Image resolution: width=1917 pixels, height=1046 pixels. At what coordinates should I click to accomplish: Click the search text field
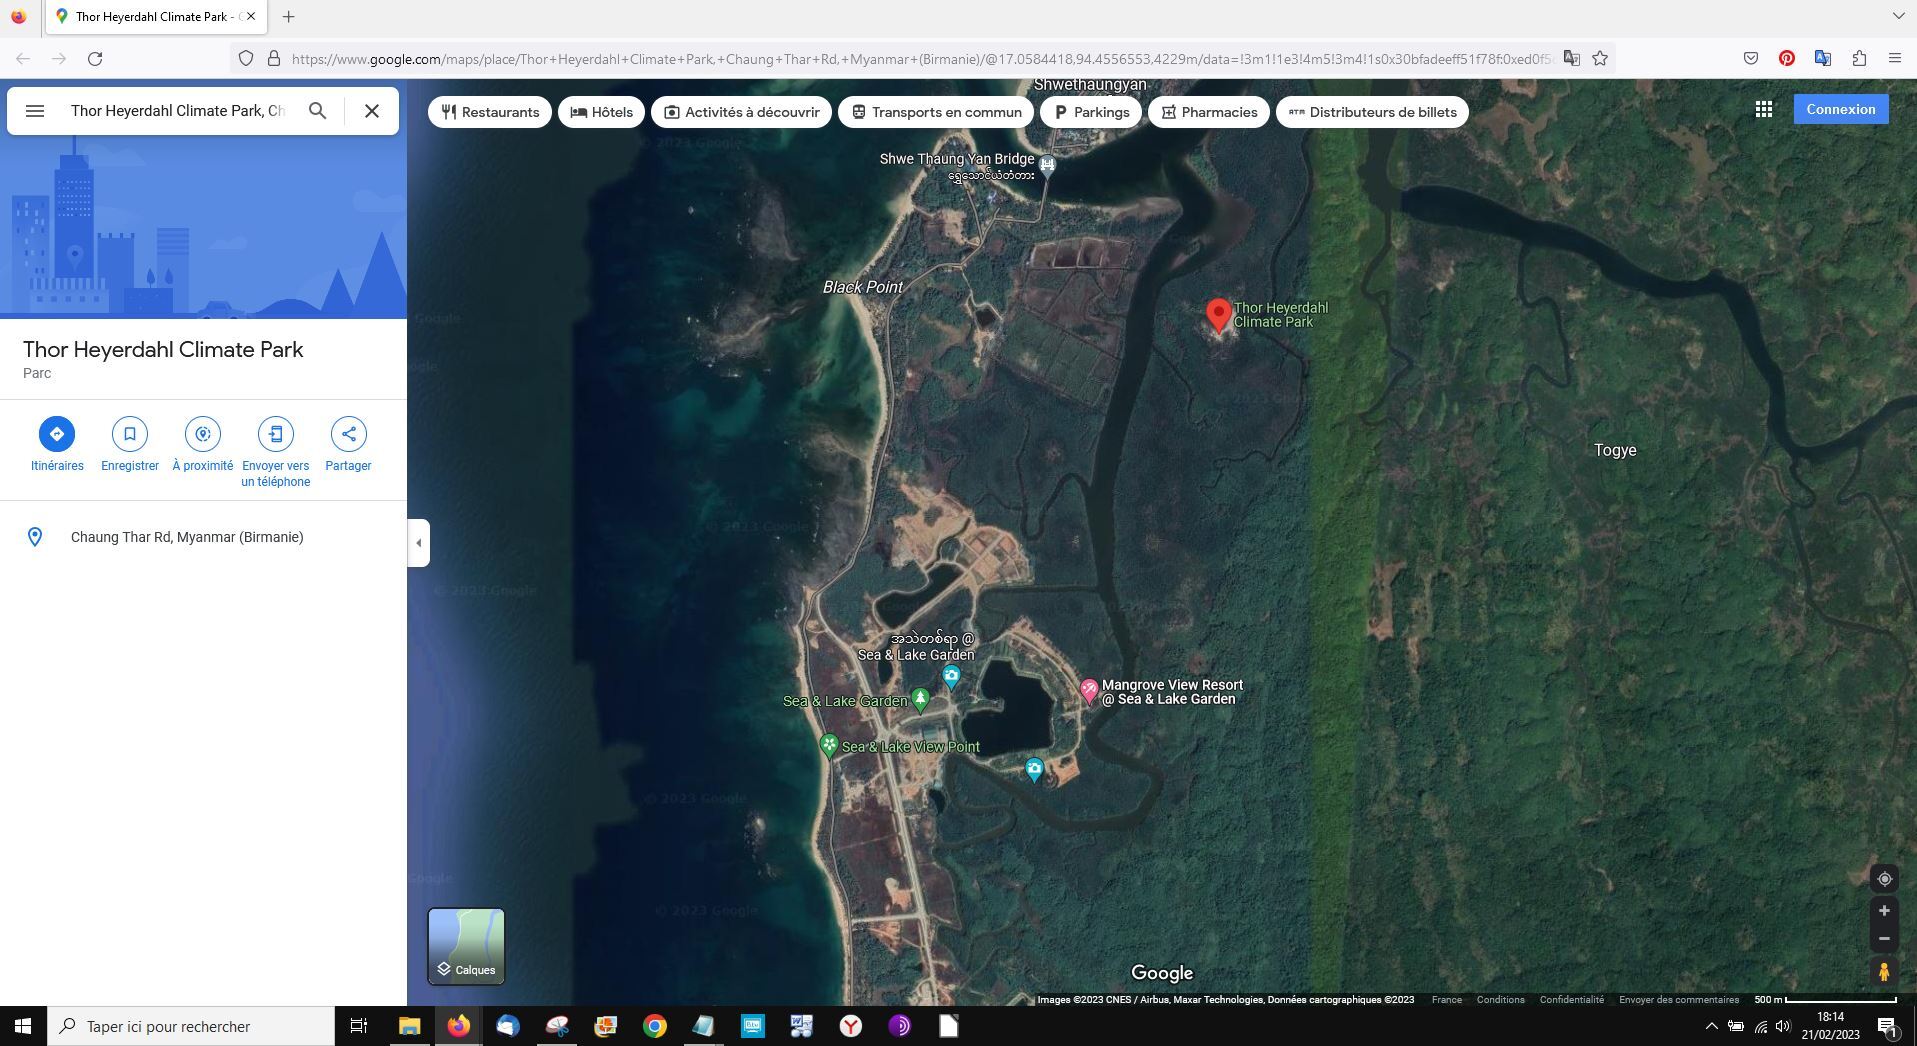click(x=178, y=111)
